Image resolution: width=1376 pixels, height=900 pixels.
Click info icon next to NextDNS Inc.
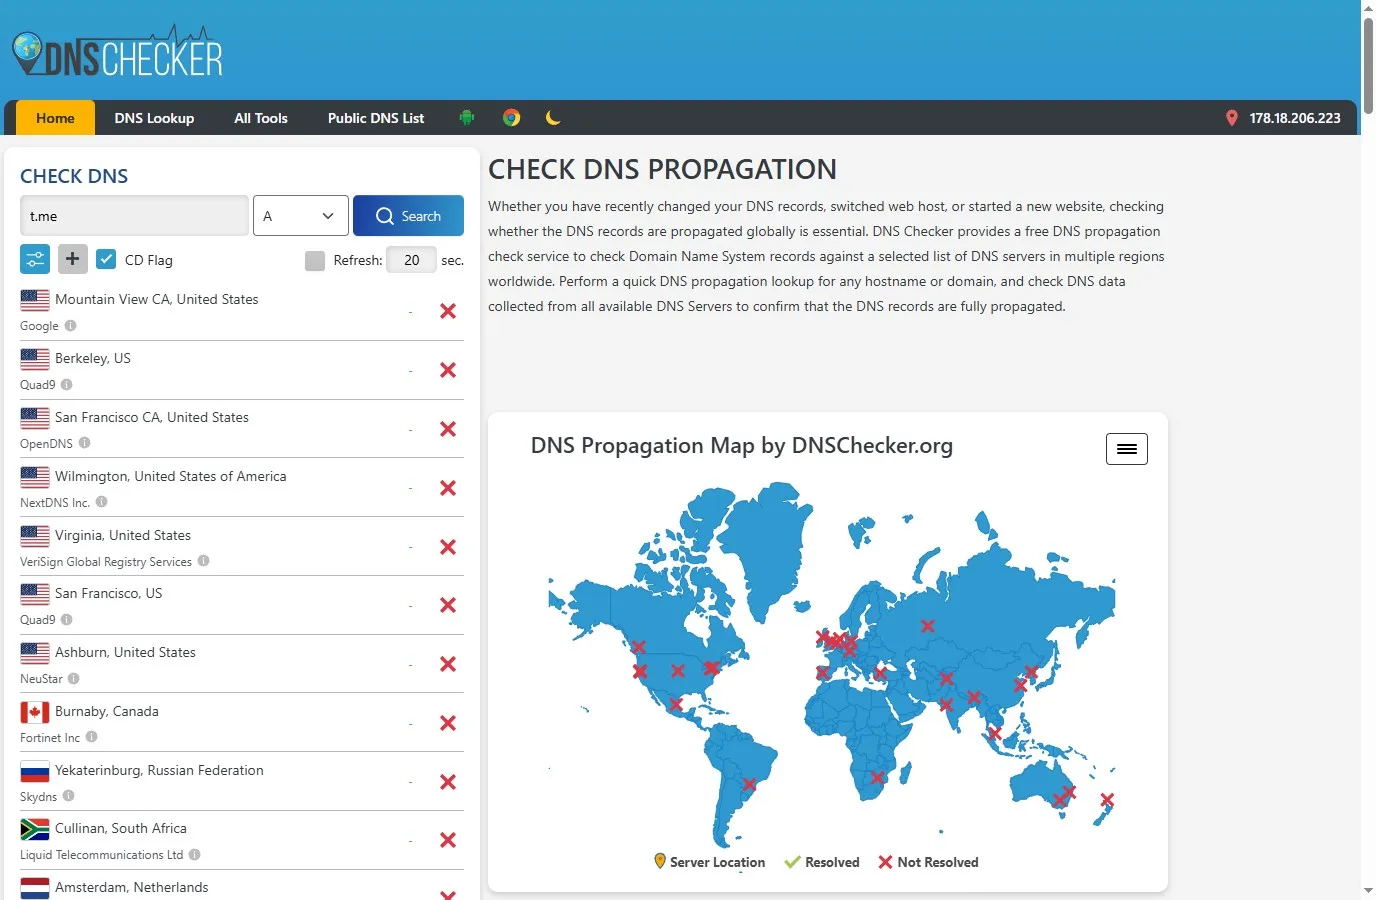coord(101,502)
